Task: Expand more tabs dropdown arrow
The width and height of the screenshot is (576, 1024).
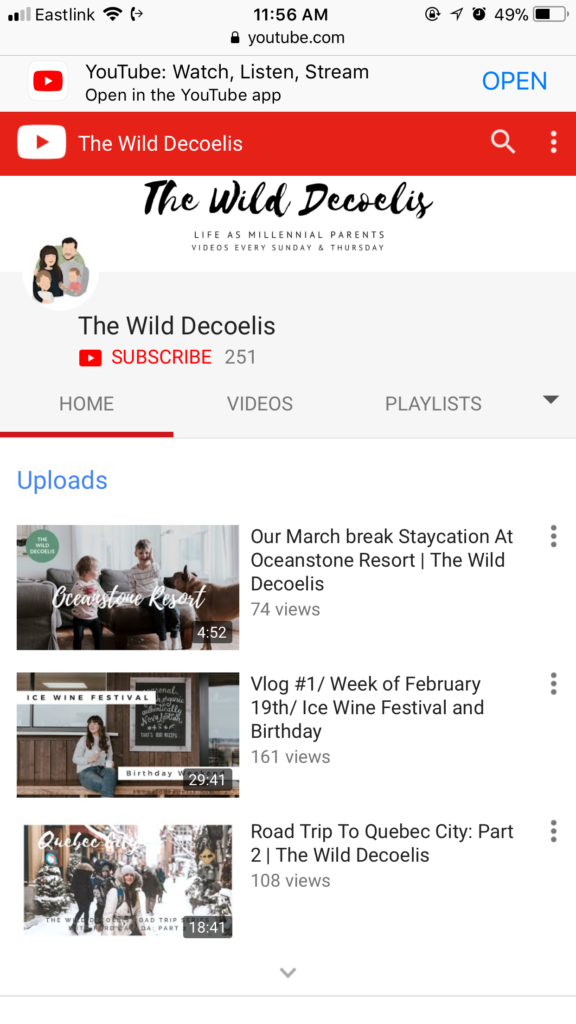Action: click(551, 400)
